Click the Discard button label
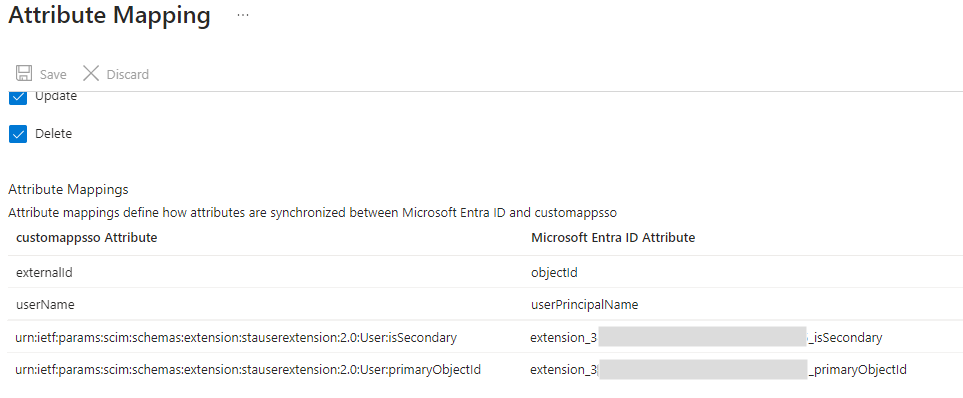Viewport: 963px width, 398px height. 128,74
